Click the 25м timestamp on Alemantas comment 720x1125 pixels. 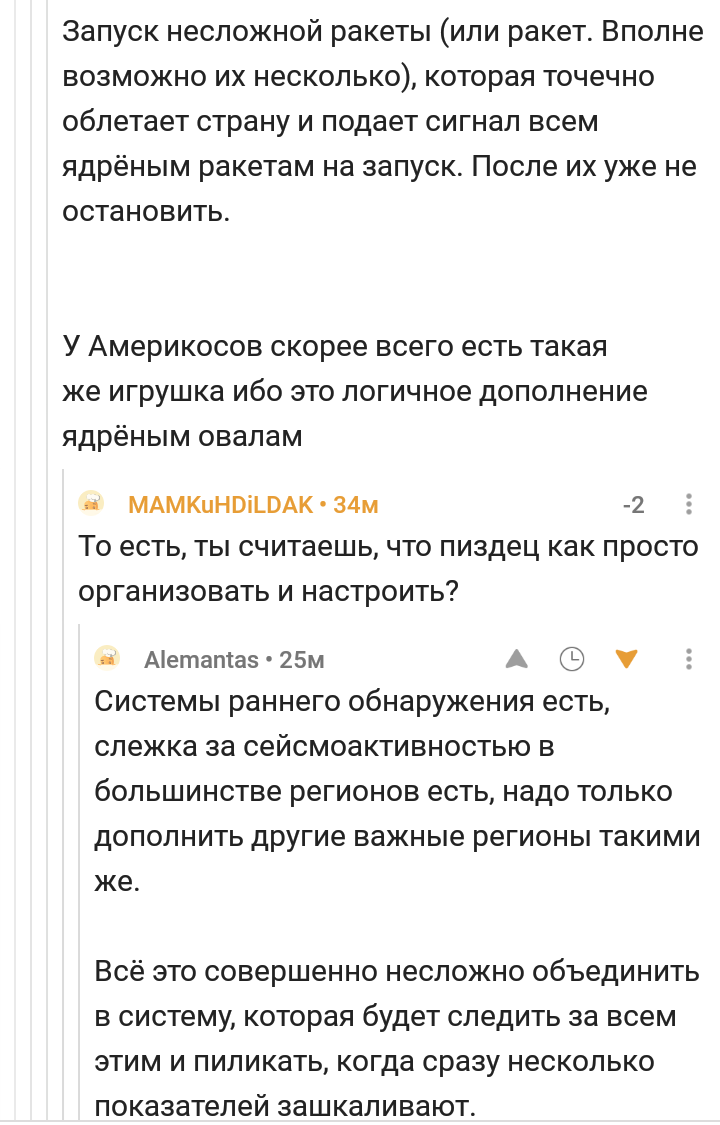(302, 659)
